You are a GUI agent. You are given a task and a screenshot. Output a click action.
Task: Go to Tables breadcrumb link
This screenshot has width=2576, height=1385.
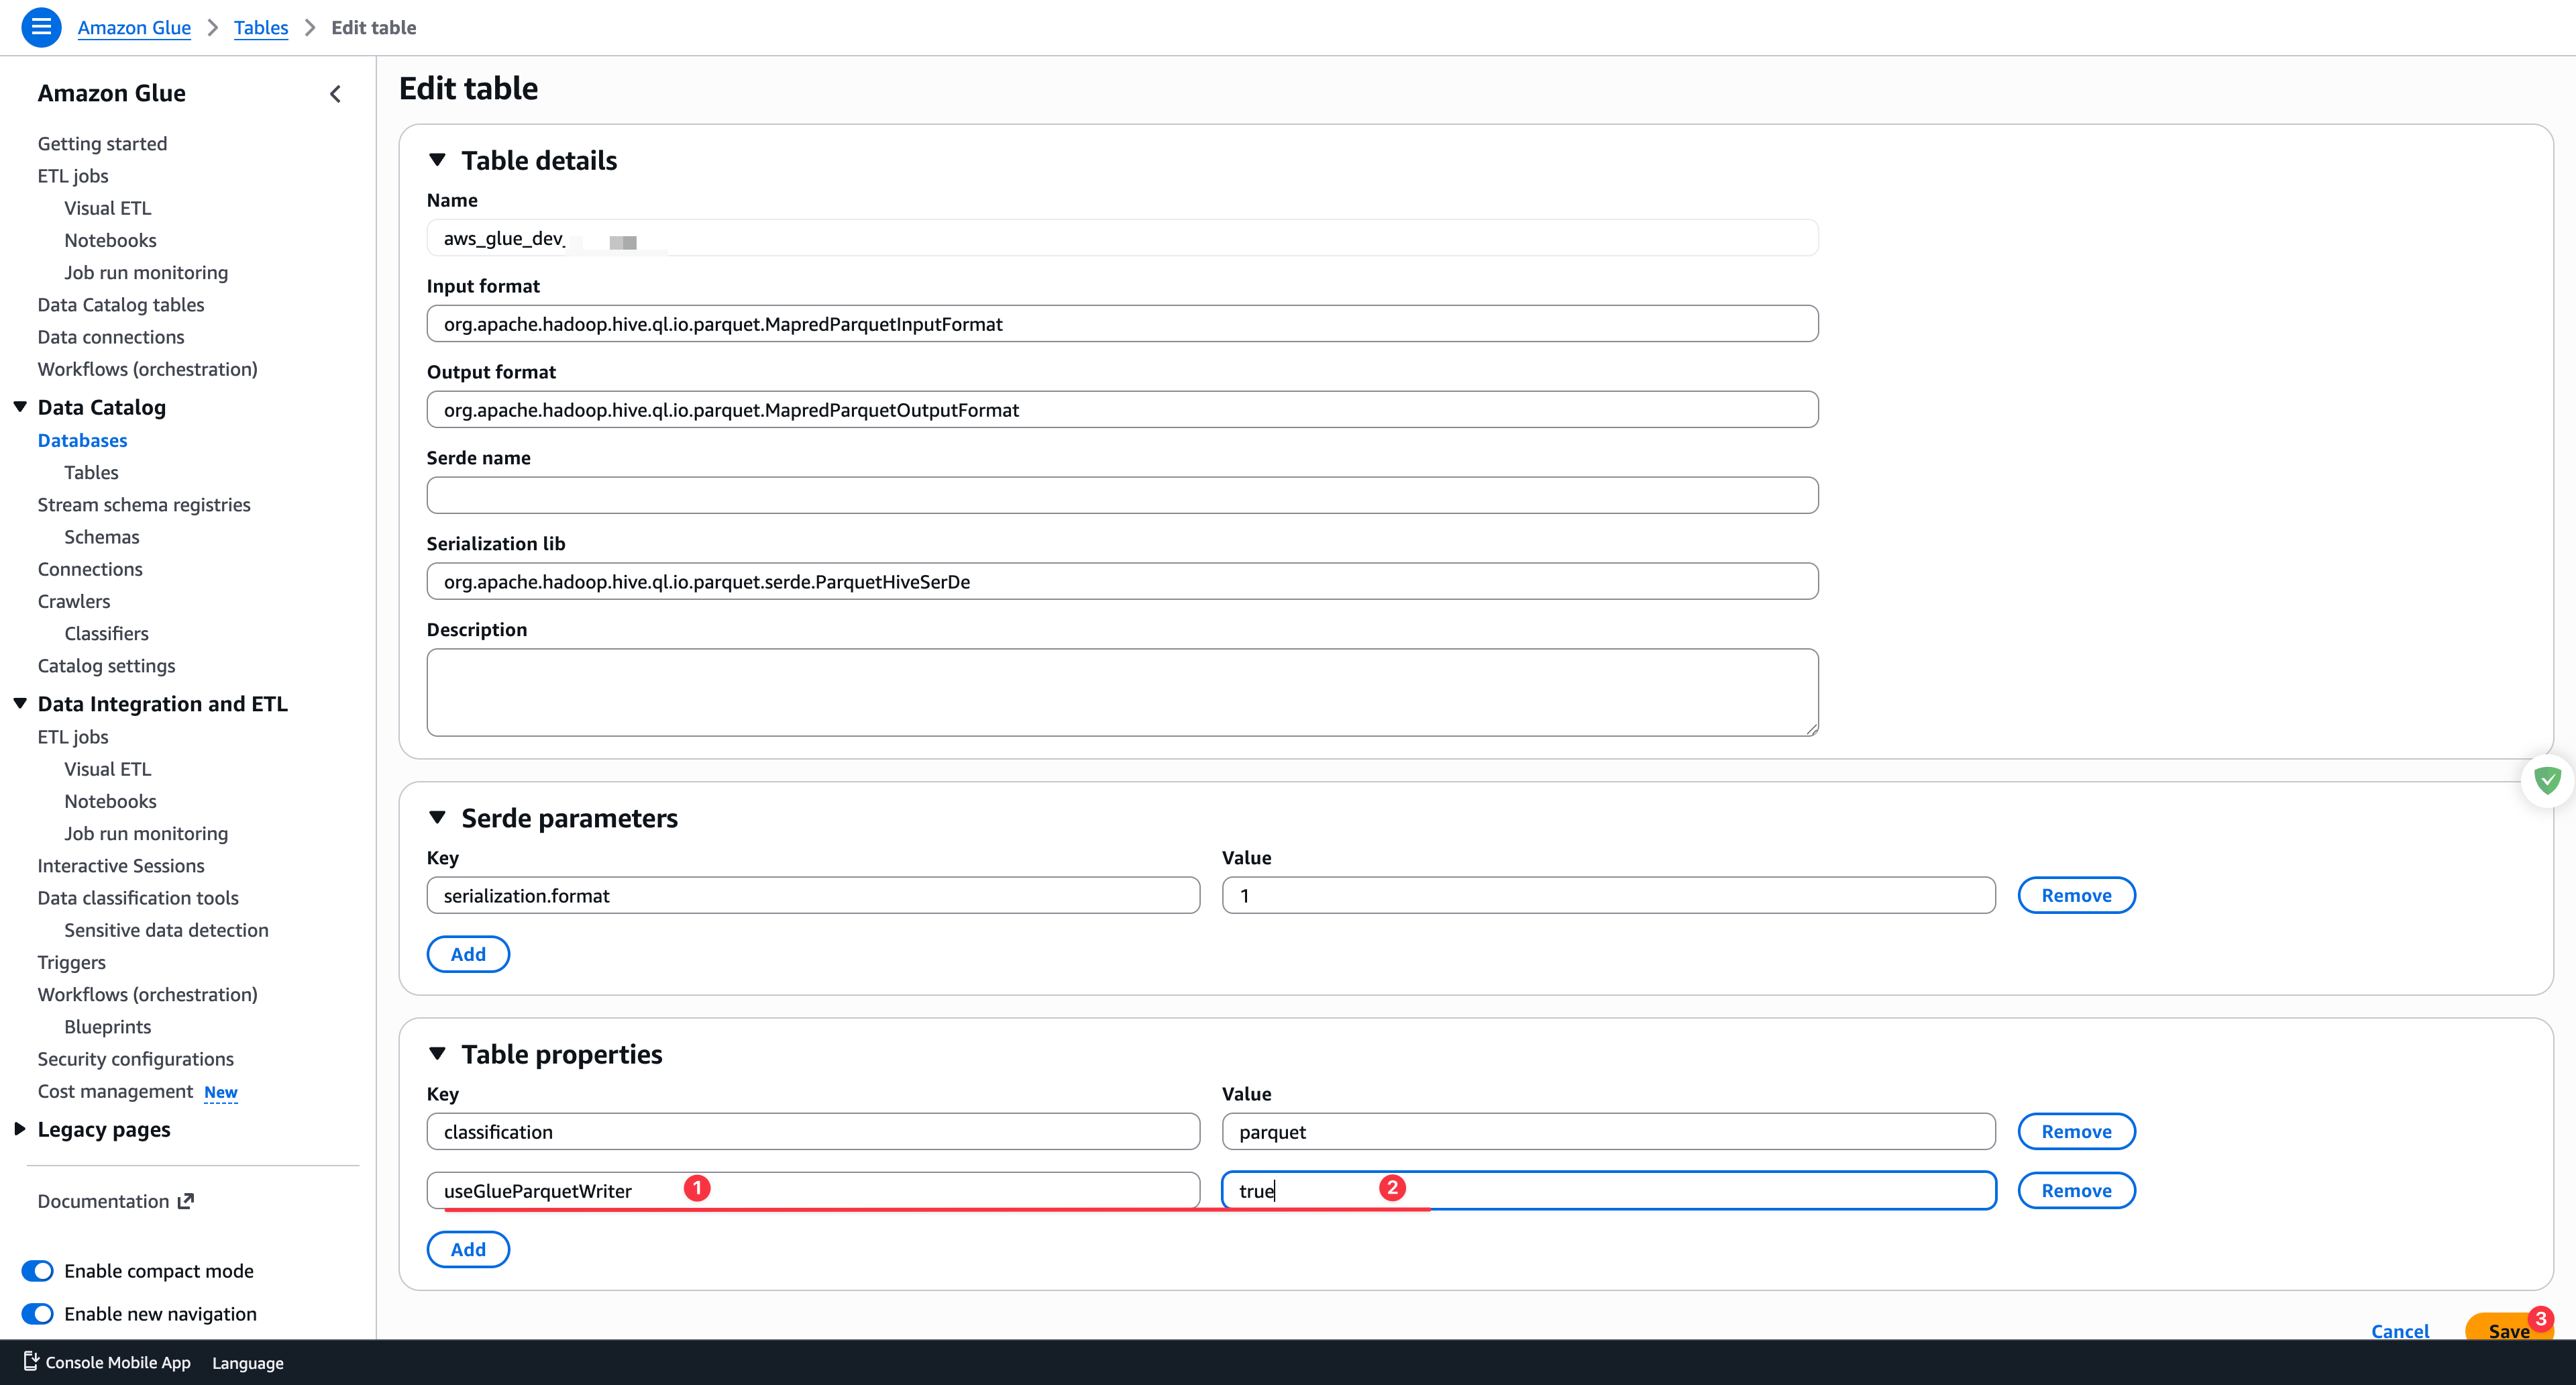click(x=260, y=28)
